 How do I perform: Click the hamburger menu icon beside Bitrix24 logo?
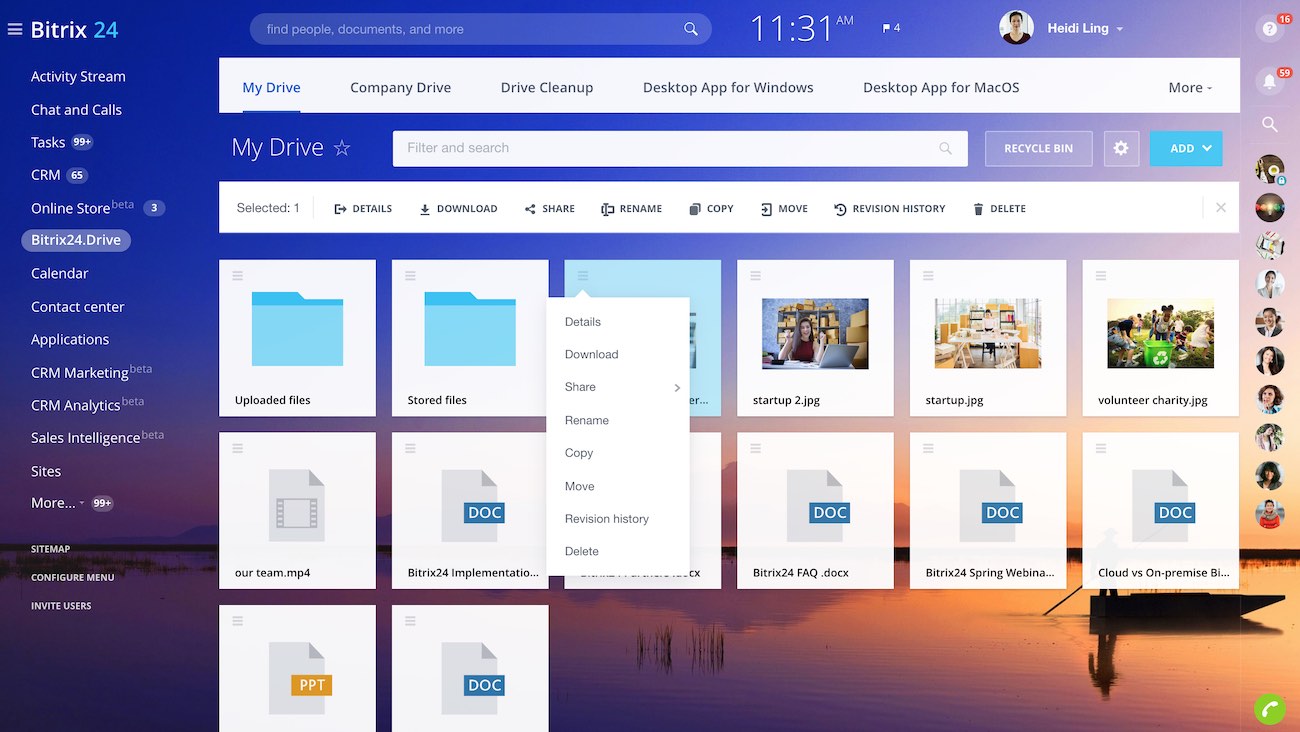coord(14,30)
